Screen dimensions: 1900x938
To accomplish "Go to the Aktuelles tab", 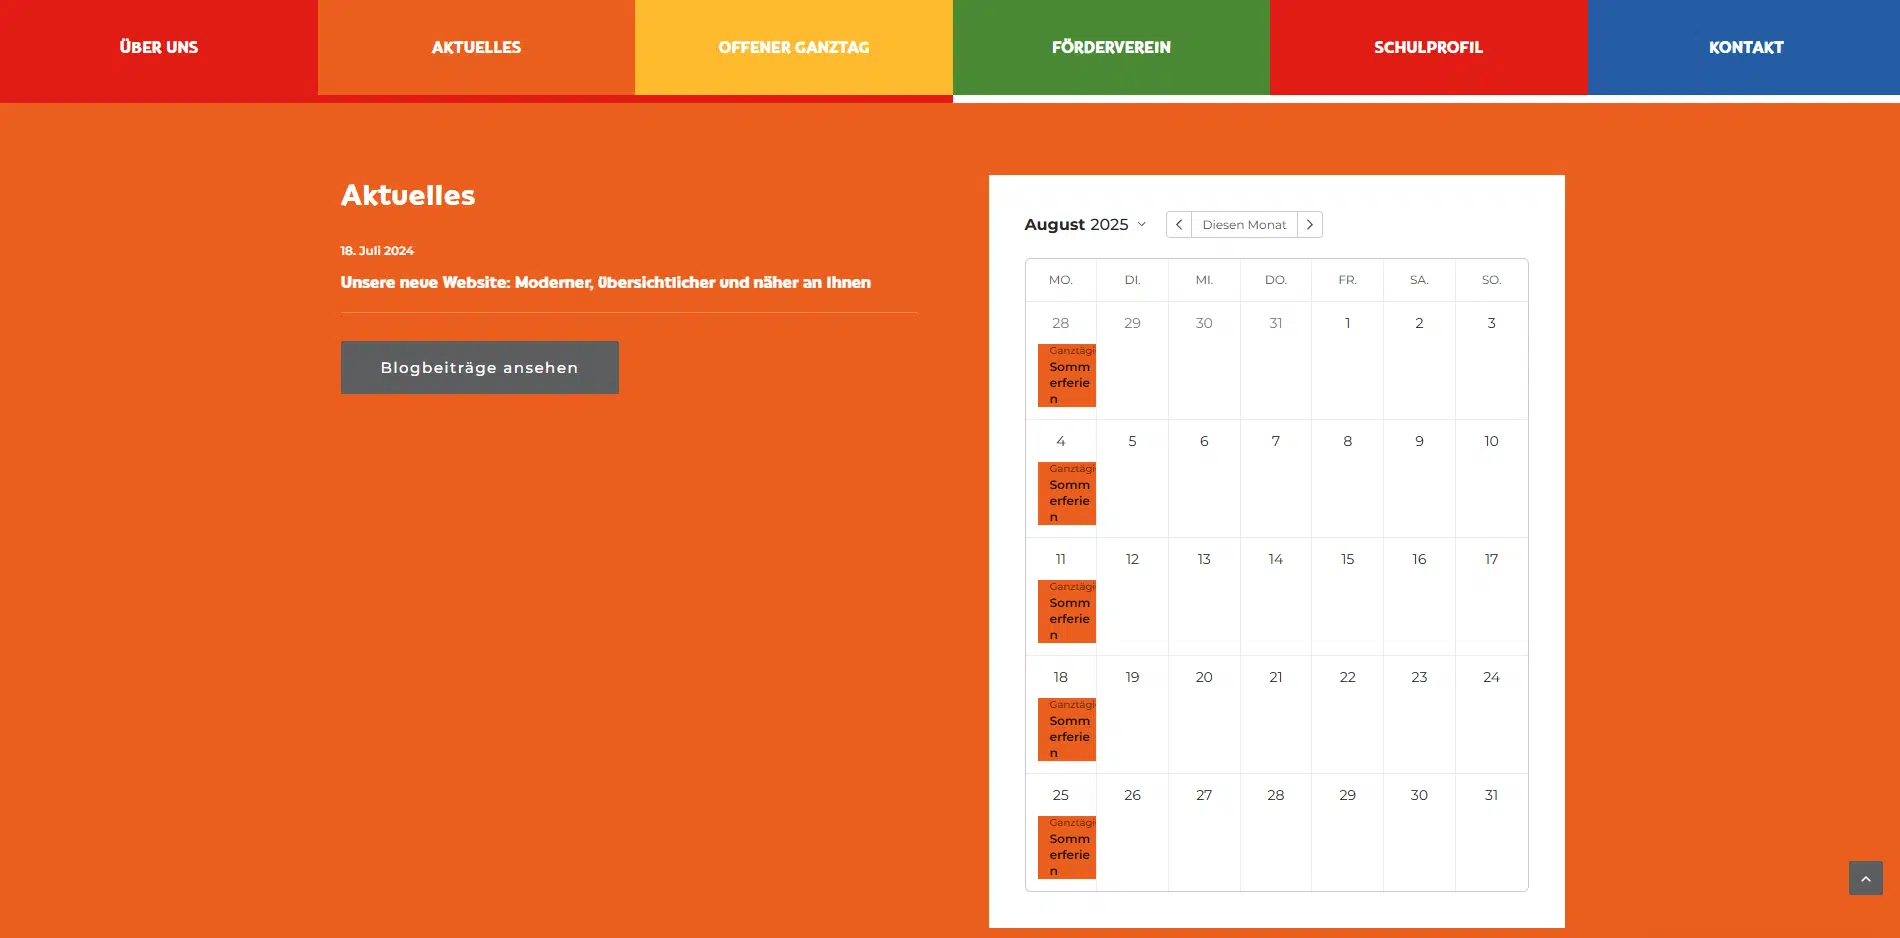I will [x=476, y=47].
